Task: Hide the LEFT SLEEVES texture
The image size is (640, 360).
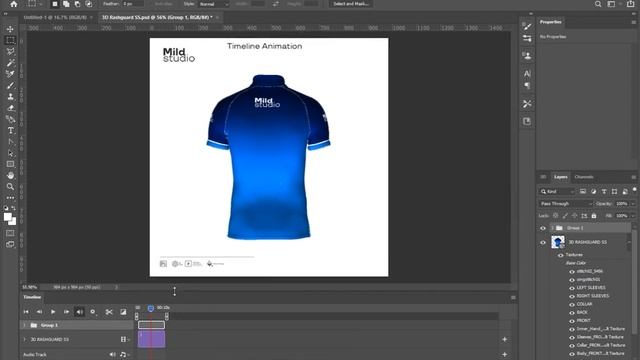Action: click(572, 288)
